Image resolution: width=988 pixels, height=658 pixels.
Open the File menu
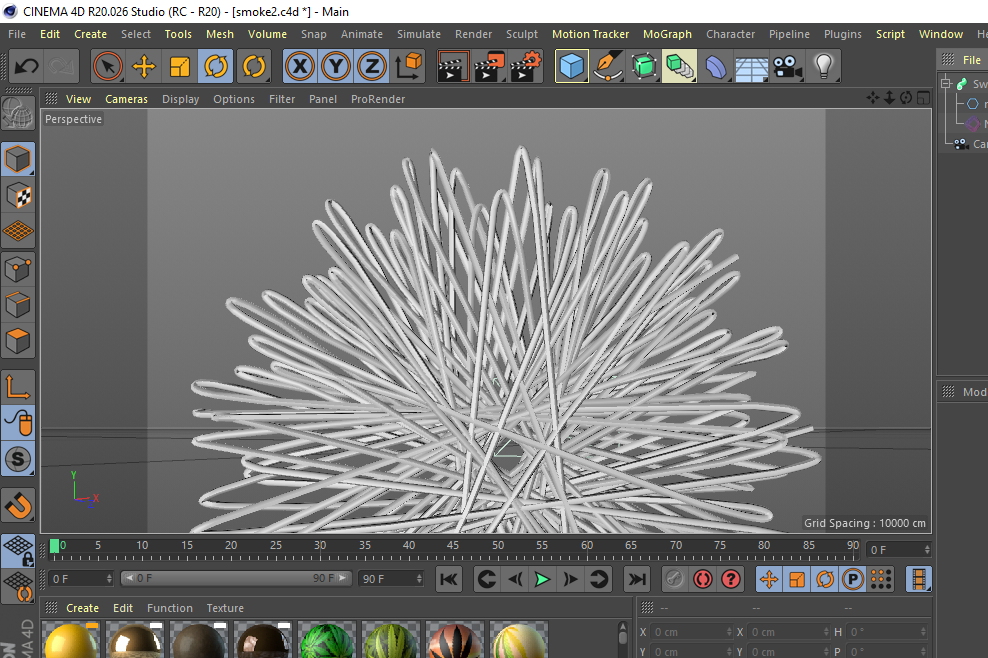pos(17,34)
